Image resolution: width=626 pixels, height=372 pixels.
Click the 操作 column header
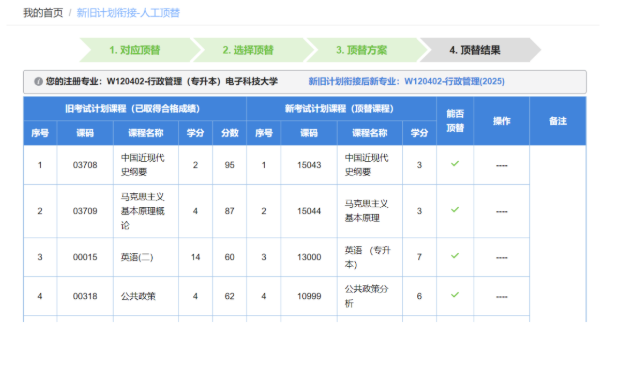501,121
